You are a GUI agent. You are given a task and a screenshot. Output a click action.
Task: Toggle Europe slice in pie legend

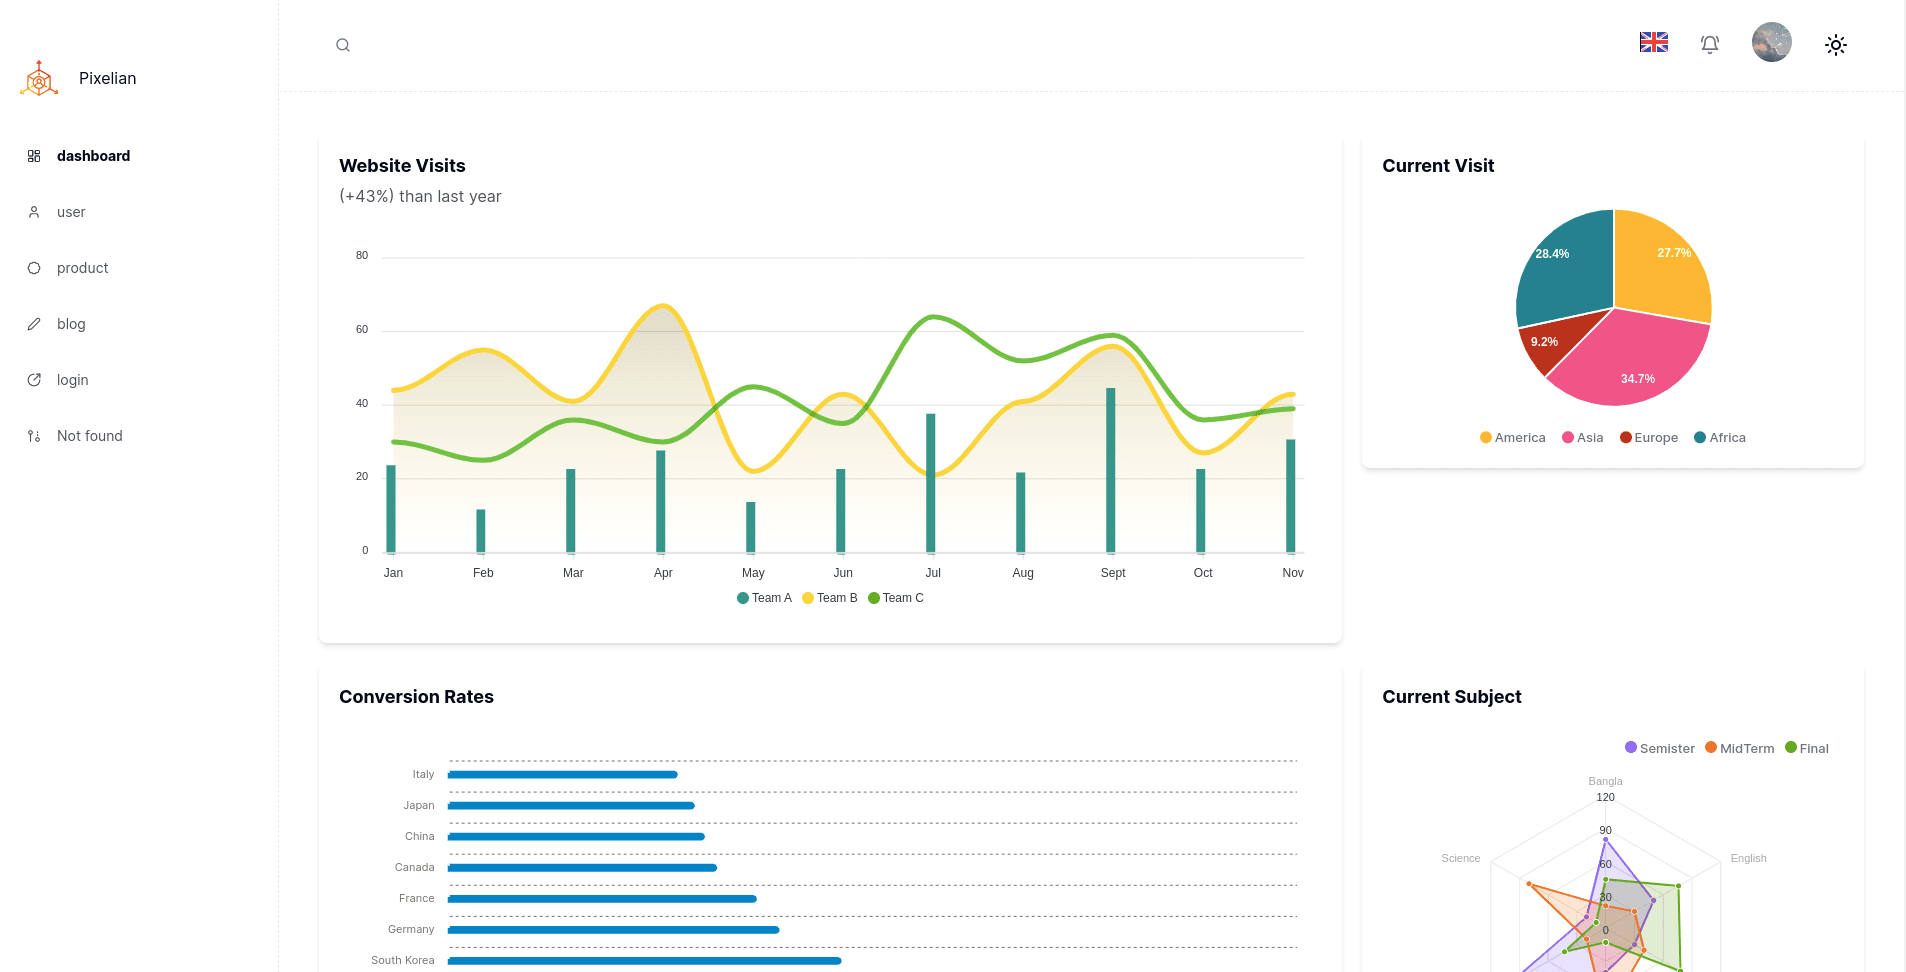[1649, 438]
